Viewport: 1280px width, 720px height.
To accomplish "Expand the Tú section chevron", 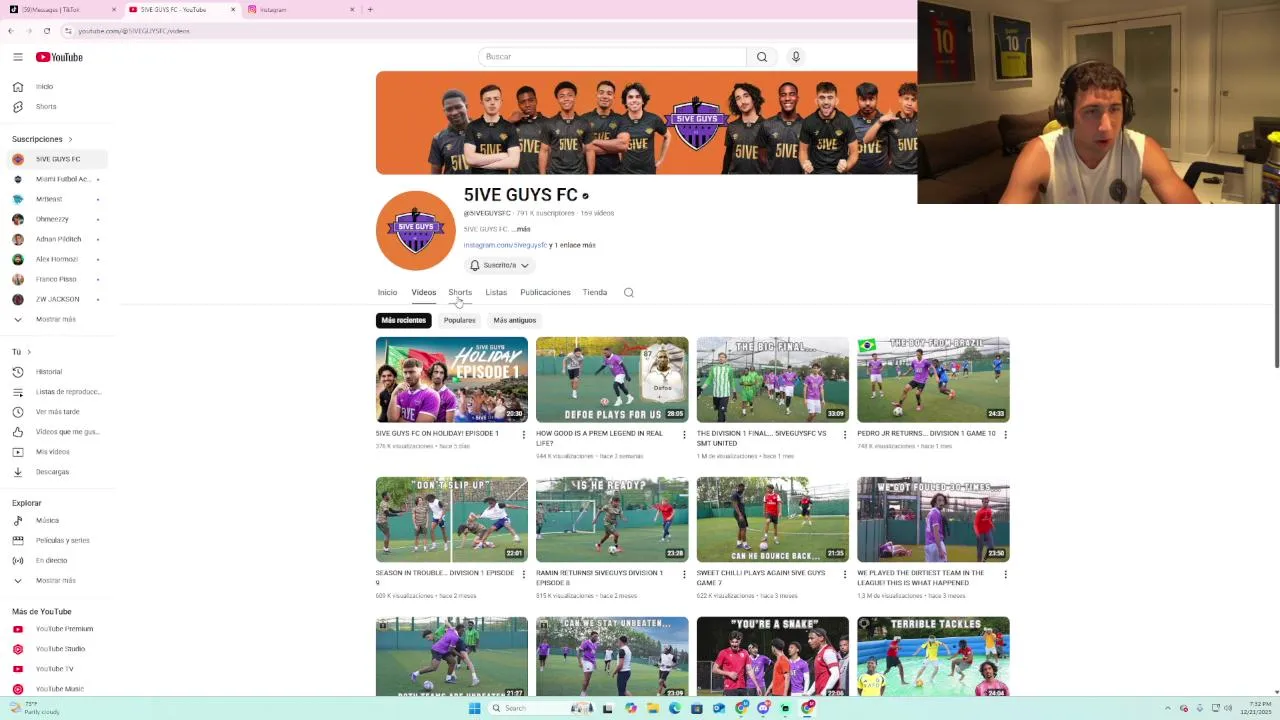I will pos(28,352).
